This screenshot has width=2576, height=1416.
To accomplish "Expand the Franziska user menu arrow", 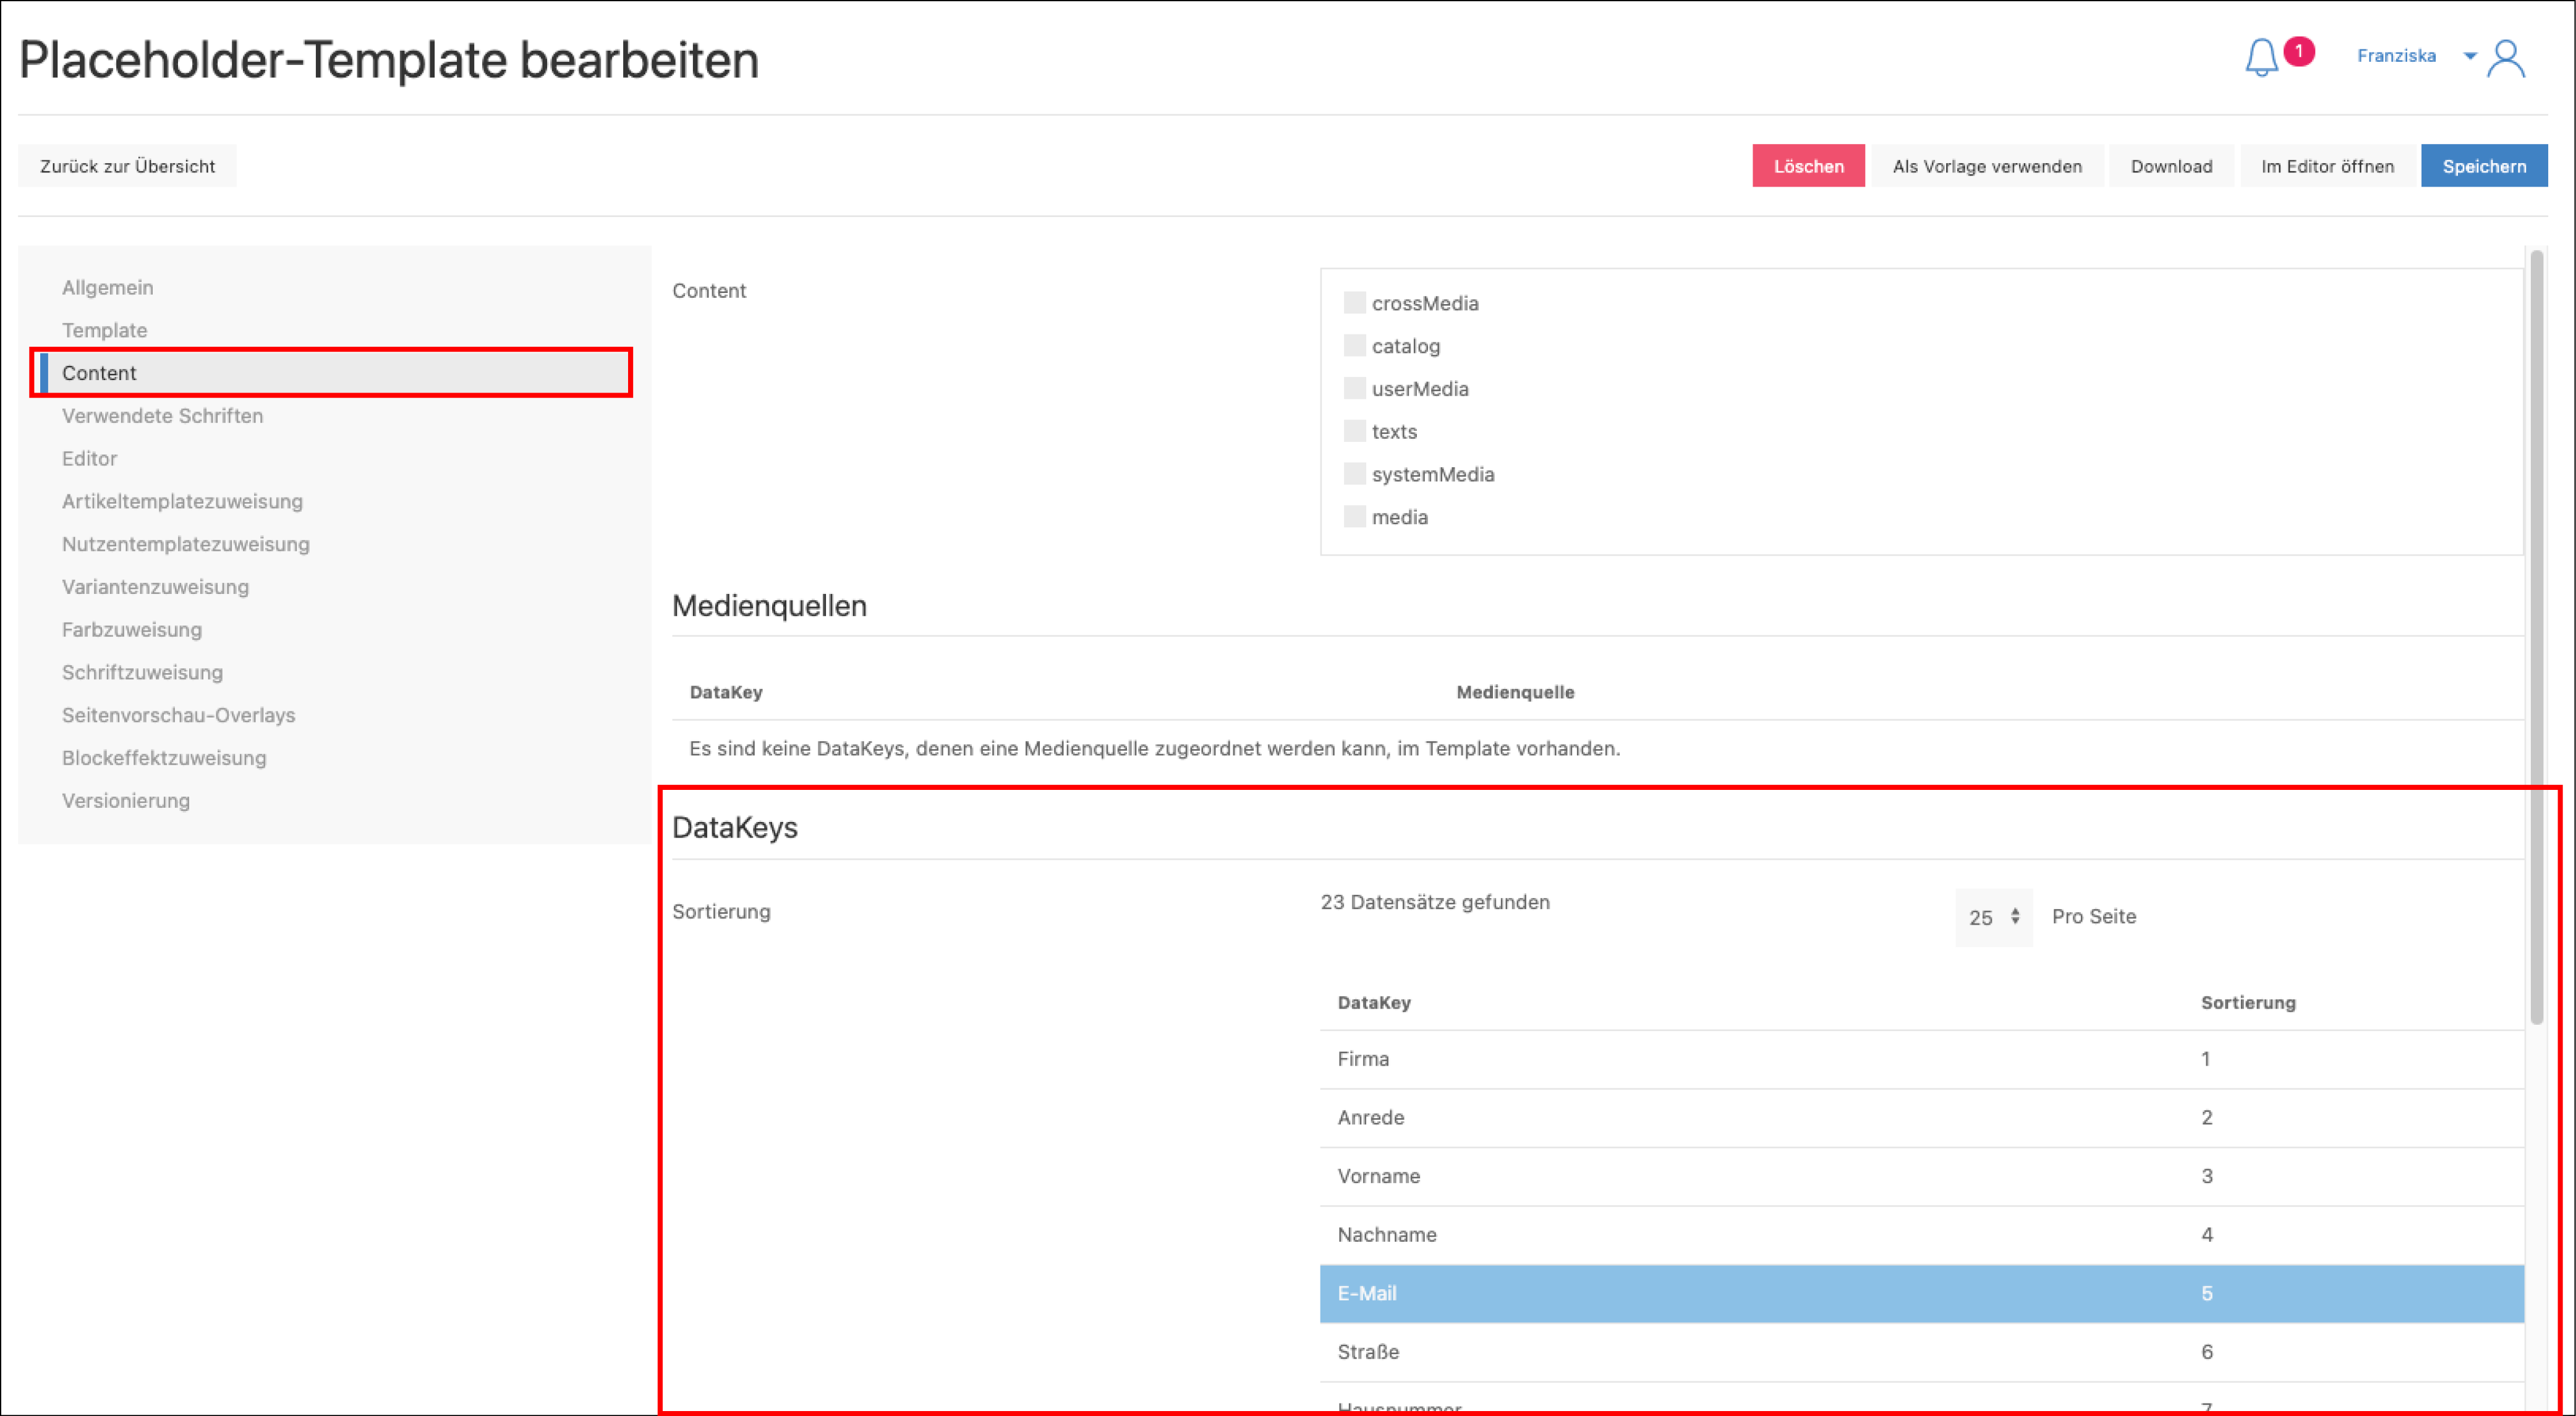I will click(2469, 56).
